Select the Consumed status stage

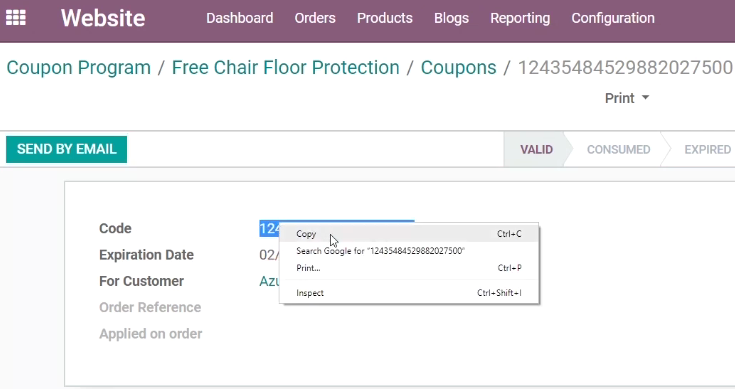click(618, 150)
